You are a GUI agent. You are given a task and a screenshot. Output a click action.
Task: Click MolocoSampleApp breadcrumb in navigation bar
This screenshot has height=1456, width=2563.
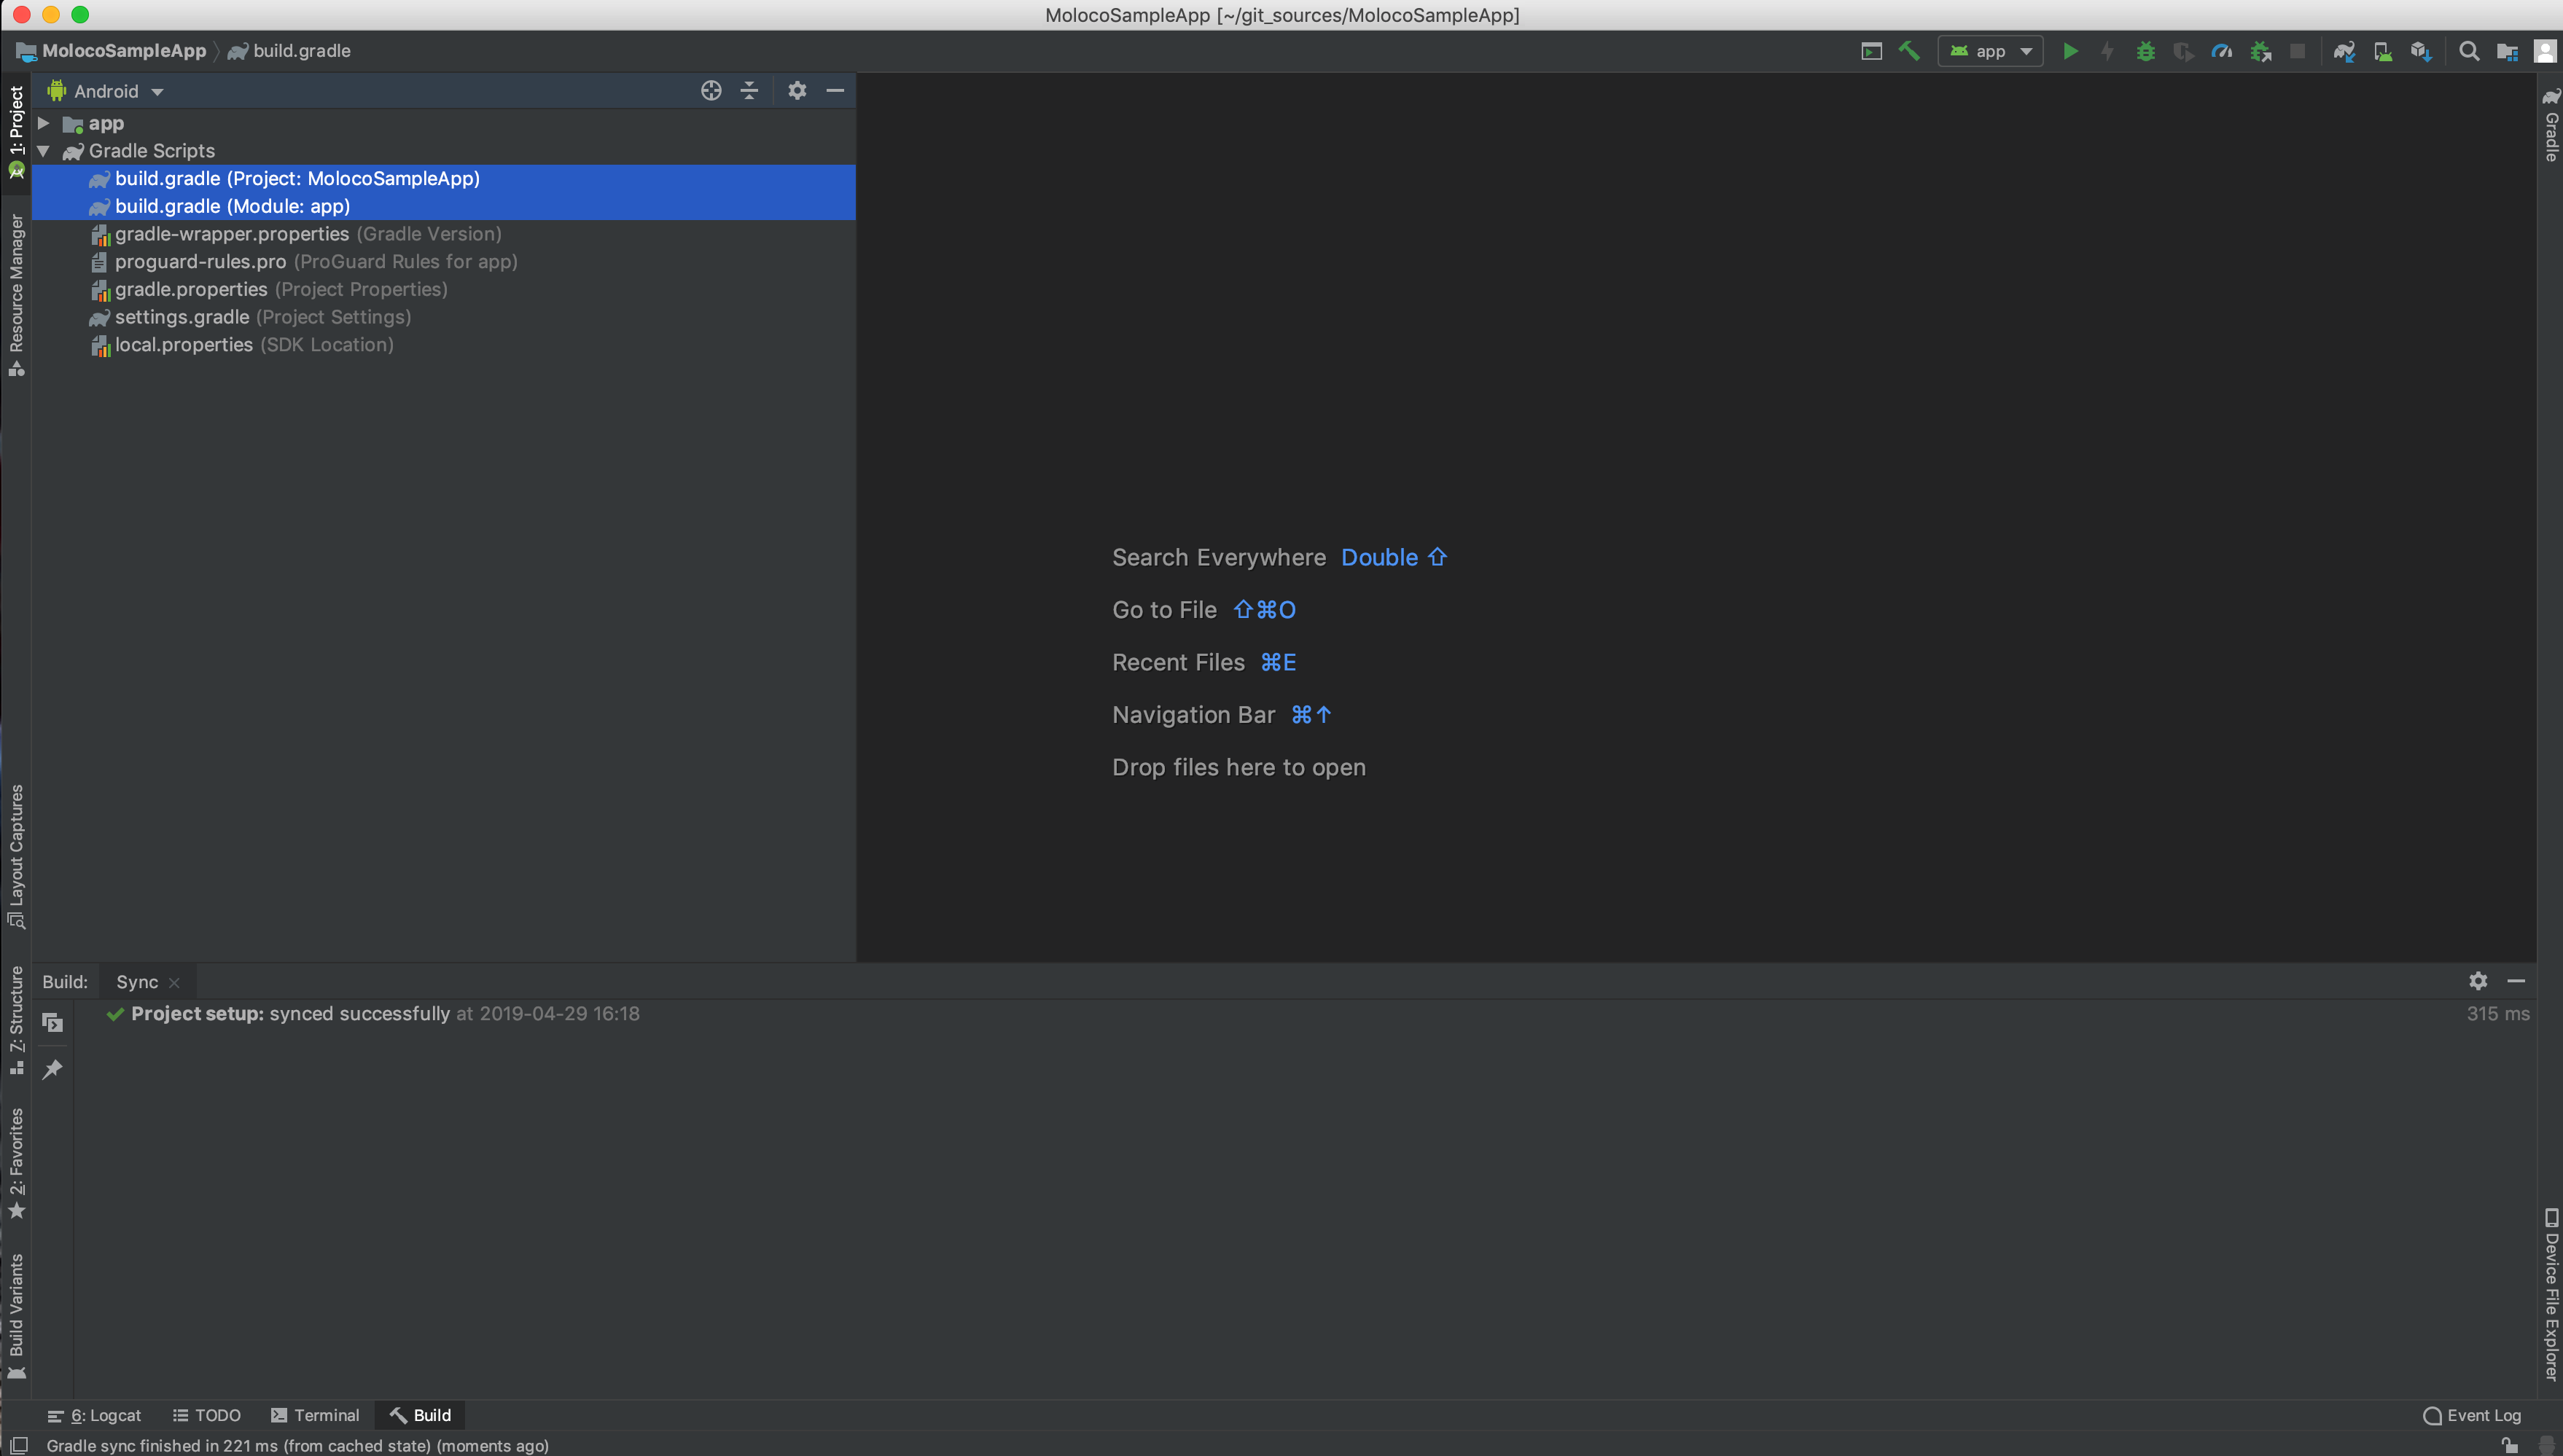(123, 51)
